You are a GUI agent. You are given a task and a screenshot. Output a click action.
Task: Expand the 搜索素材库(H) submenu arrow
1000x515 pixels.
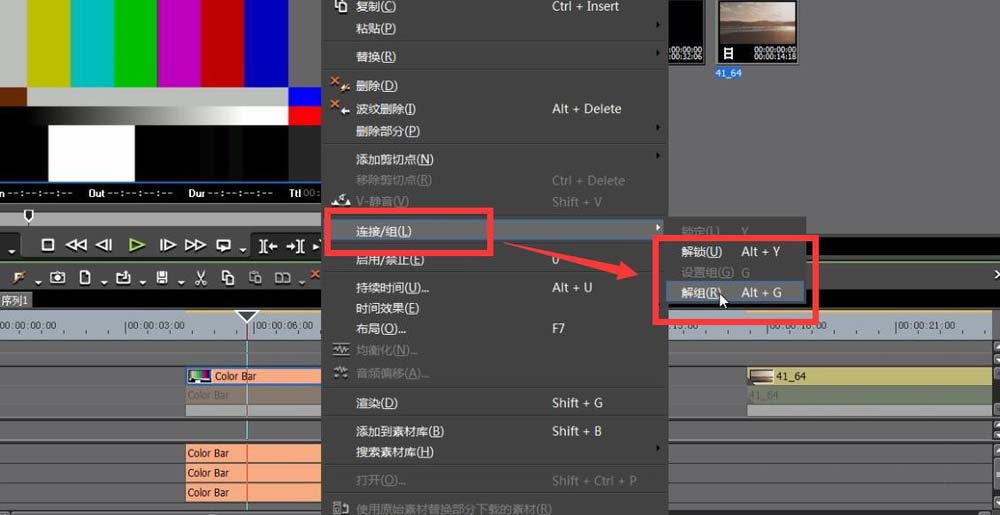point(658,449)
